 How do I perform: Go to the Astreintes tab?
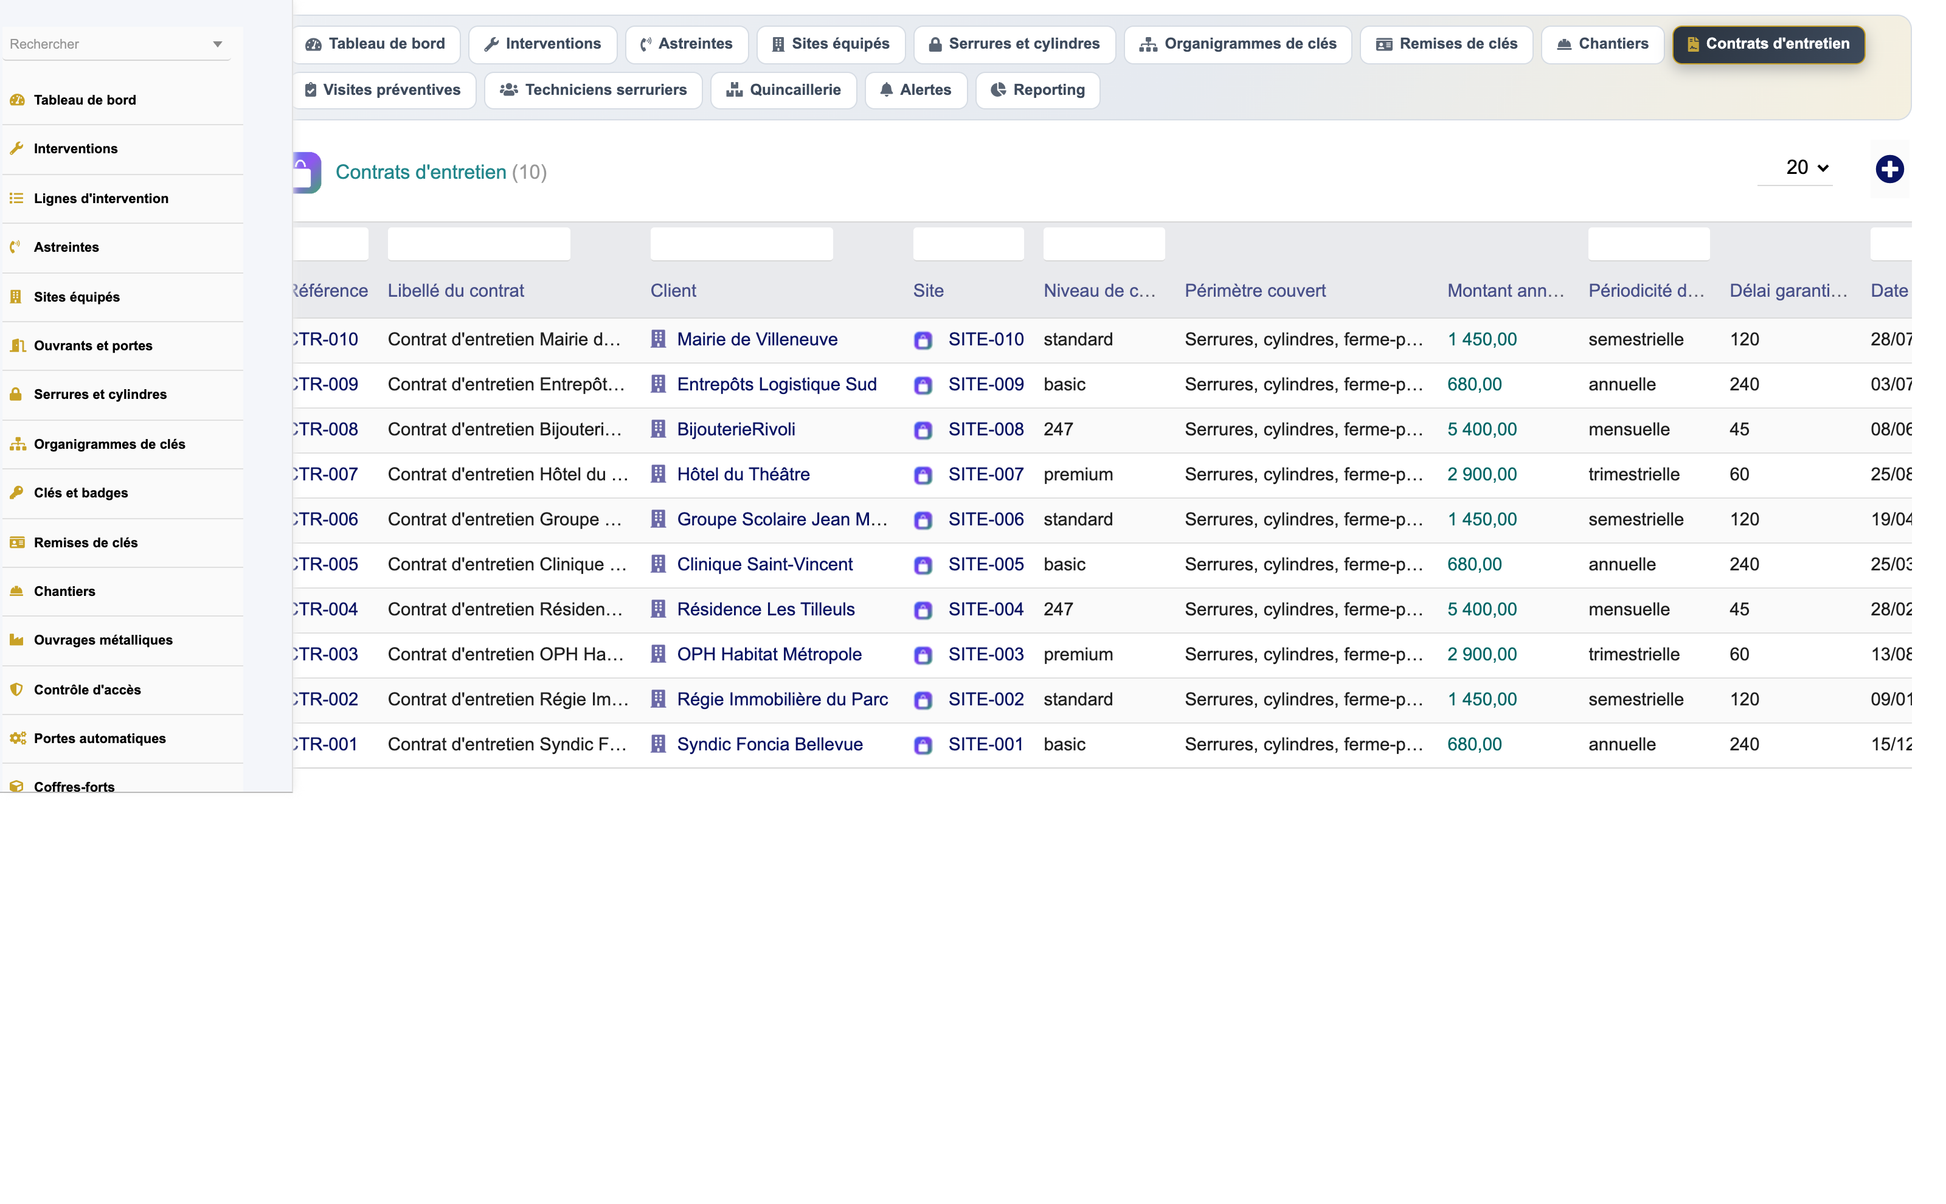point(687,44)
